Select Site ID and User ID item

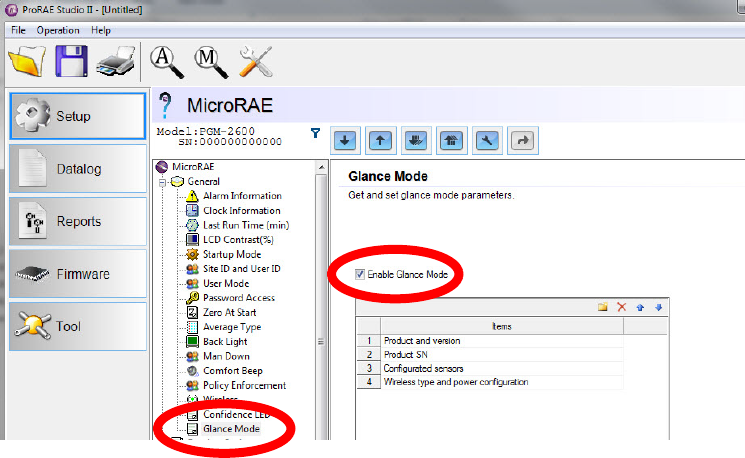coord(242,268)
